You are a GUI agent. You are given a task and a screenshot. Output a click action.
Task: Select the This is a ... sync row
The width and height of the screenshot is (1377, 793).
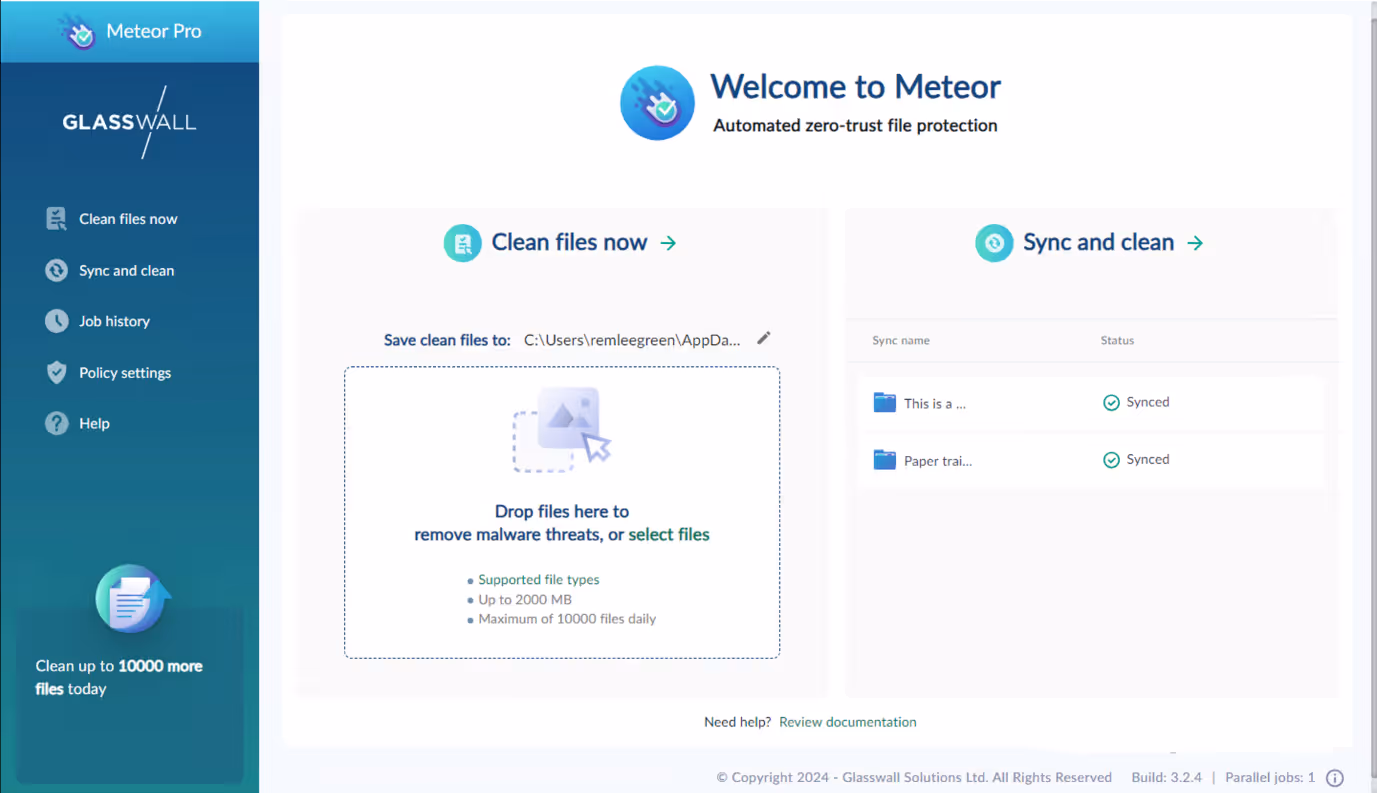click(x=1091, y=403)
